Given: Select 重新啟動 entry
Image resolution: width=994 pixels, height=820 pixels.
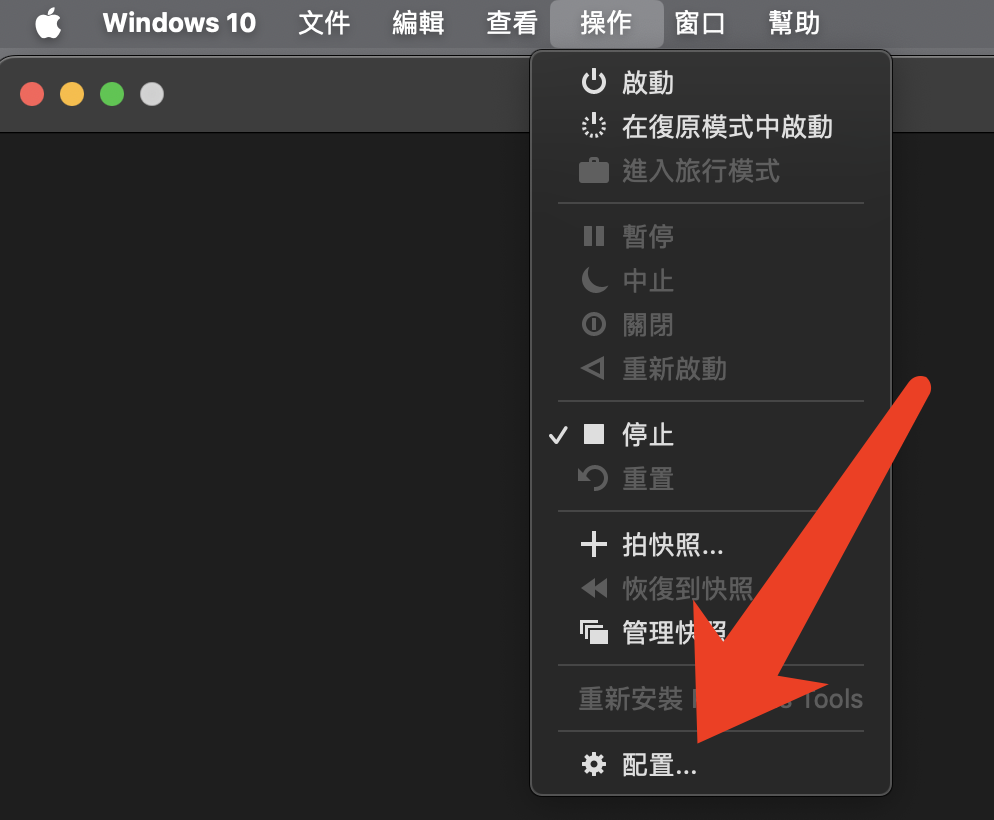Looking at the screenshot, I should (711, 369).
